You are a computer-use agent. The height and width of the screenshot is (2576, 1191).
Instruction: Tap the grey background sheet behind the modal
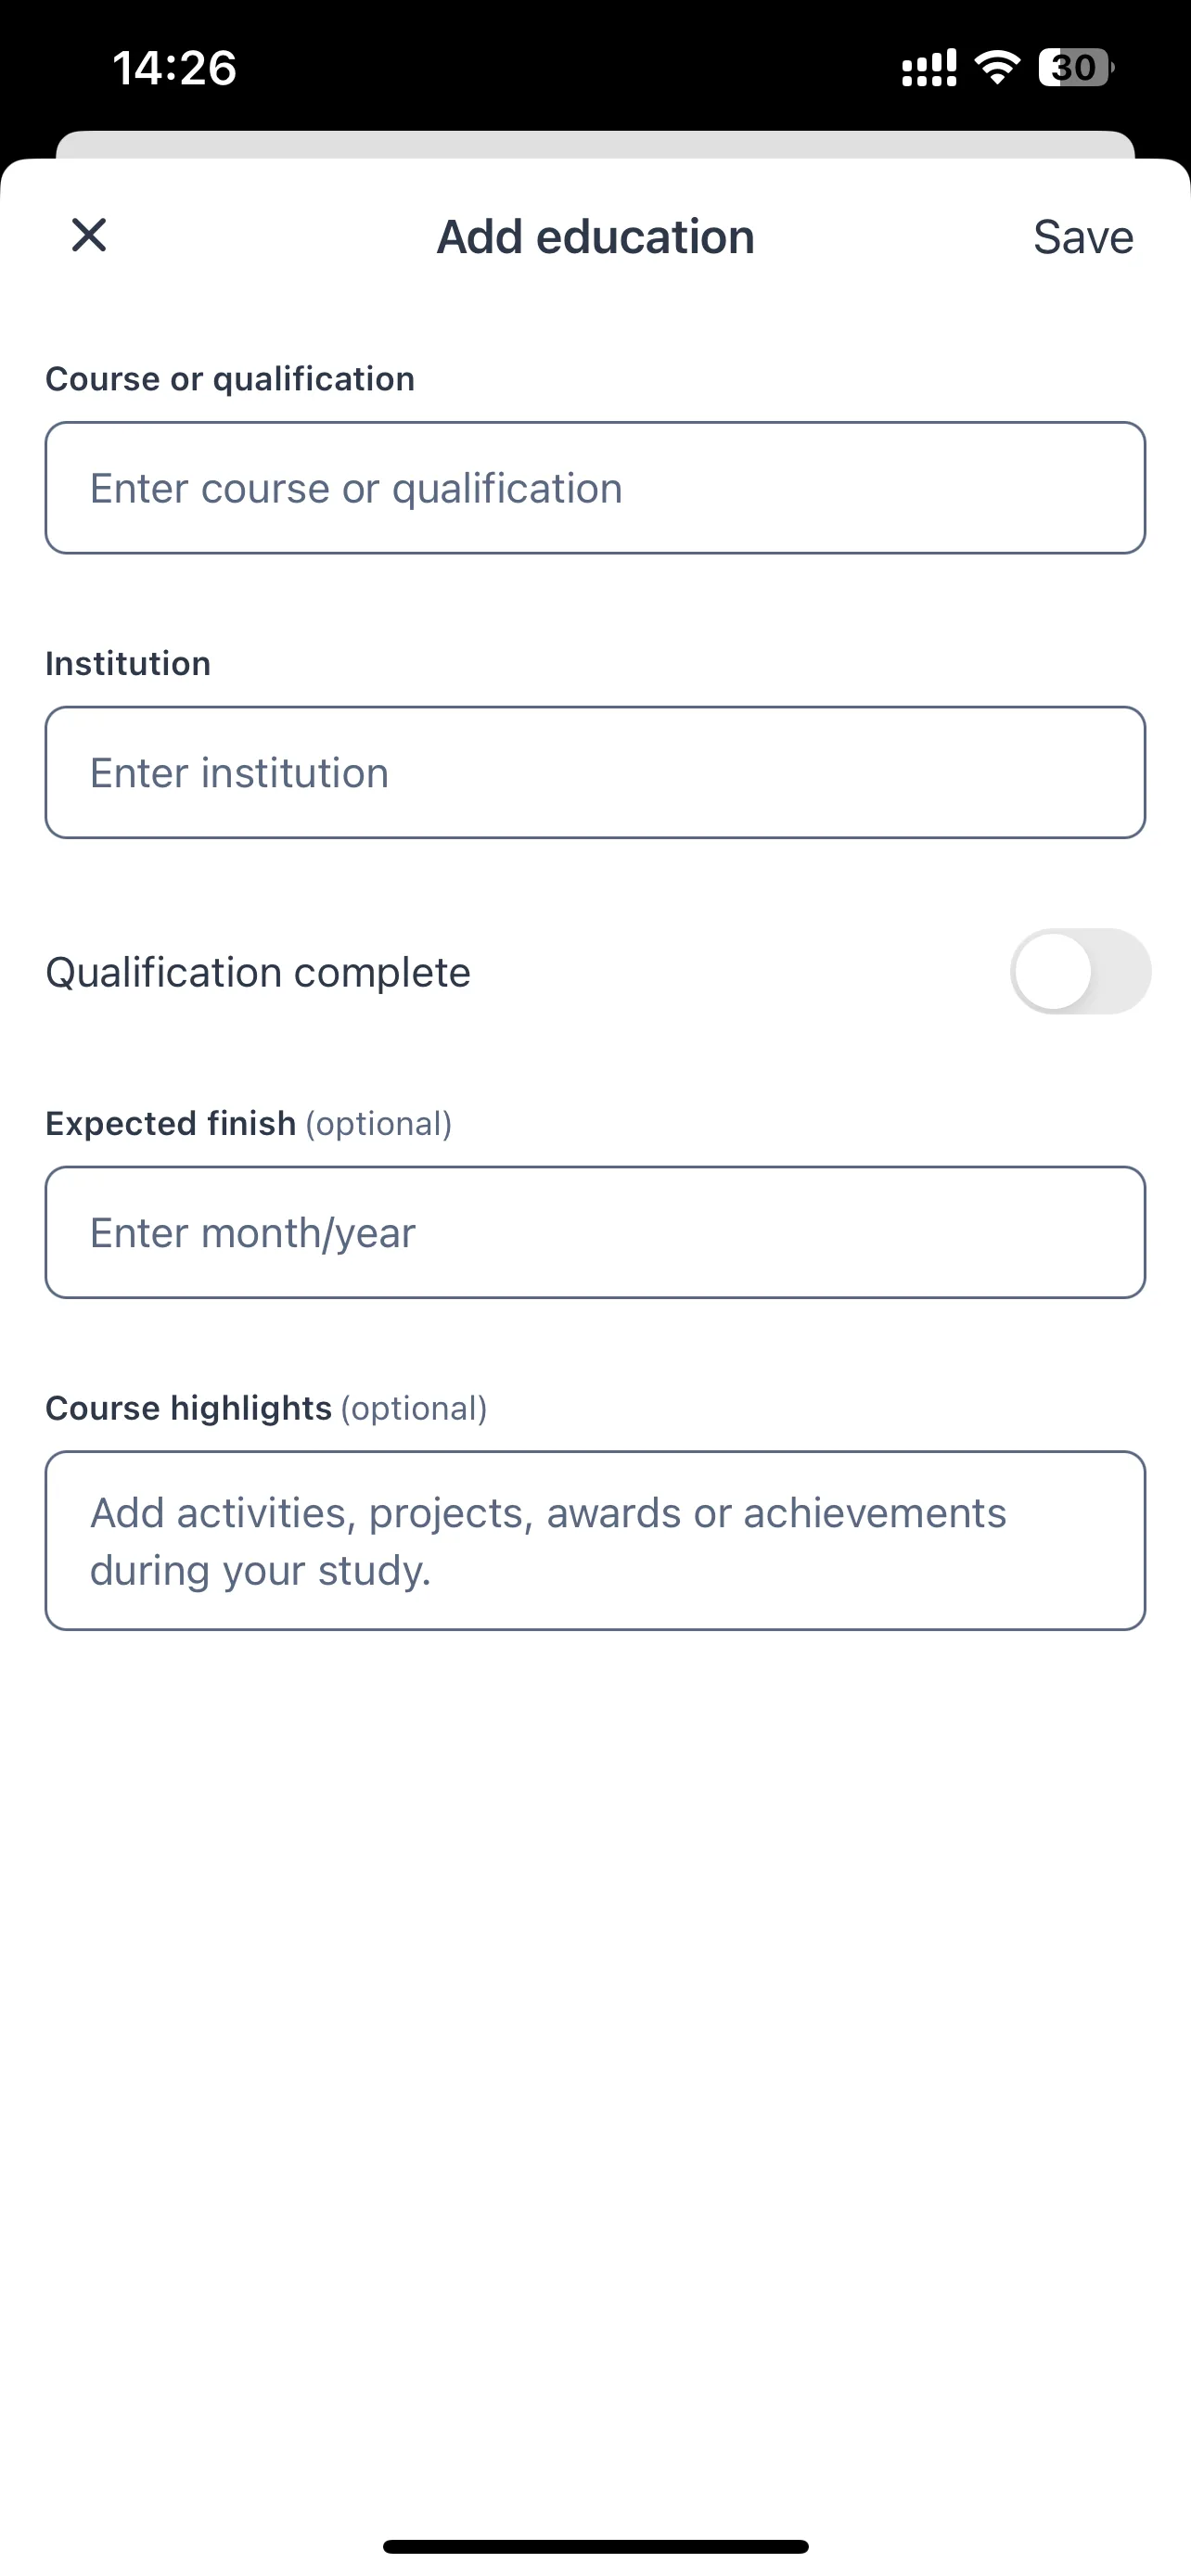595,144
